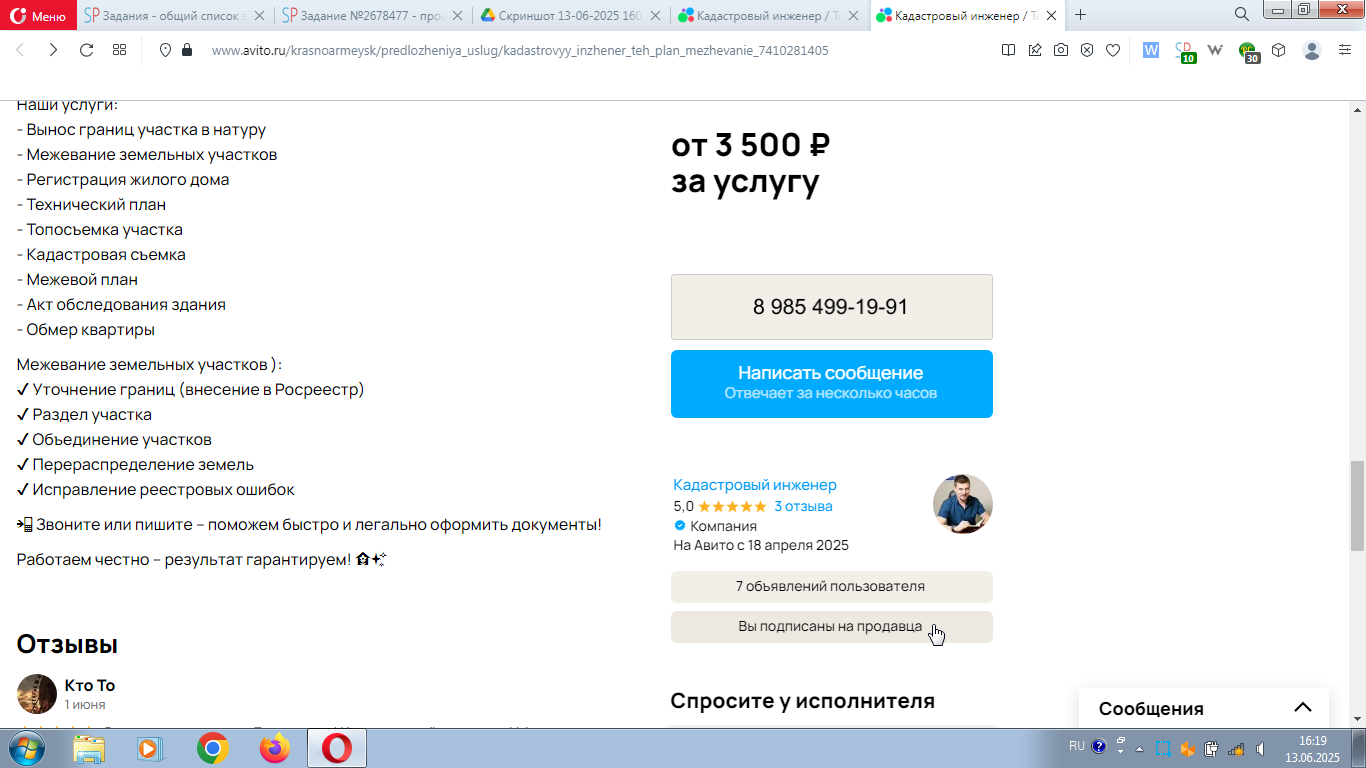Open the ad blocker shield icon
The height and width of the screenshot is (768, 1366).
1087,50
